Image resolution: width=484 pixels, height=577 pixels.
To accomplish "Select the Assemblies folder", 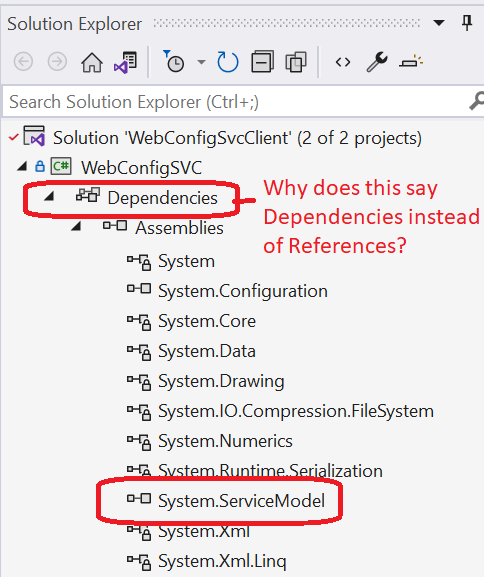I will point(179,228).
